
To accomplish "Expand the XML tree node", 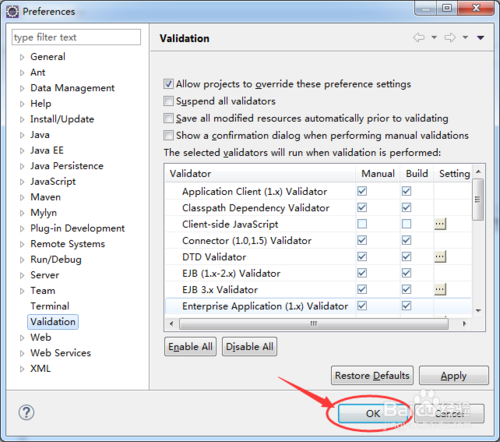I will (22, 369).
